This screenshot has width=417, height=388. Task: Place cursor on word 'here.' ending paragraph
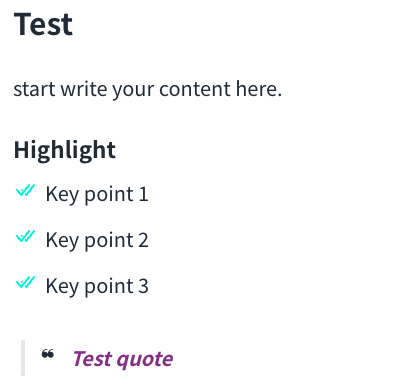click(259, 89)
